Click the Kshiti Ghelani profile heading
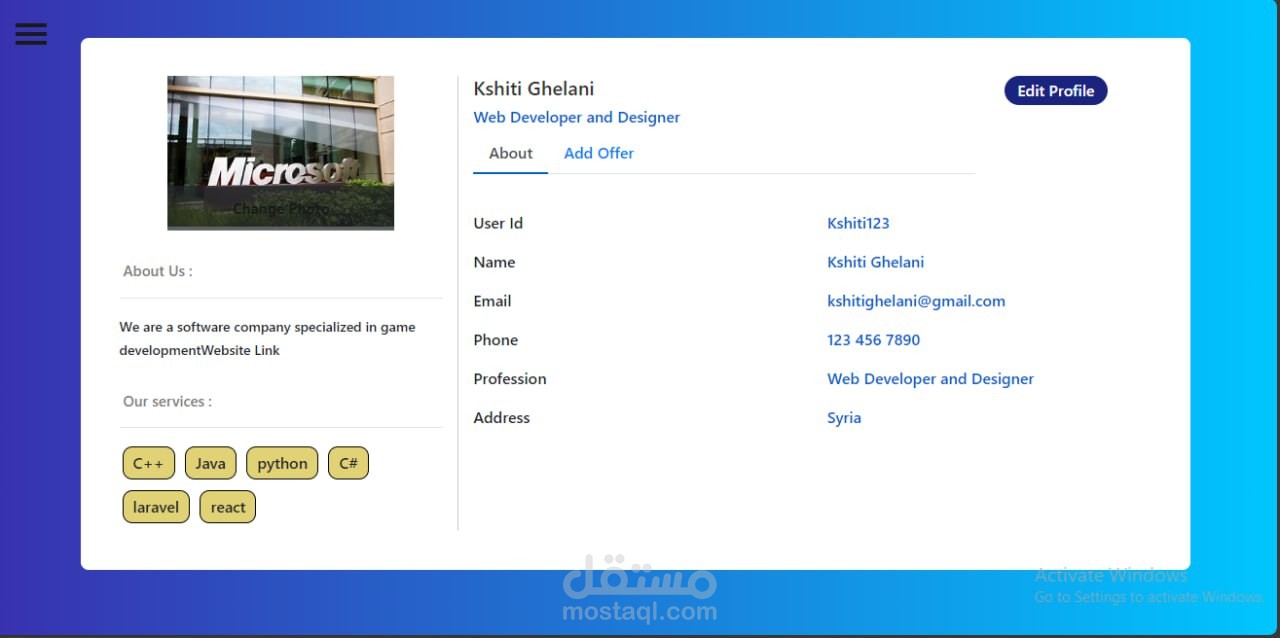1280x638 pixels. tap(534, 89)
